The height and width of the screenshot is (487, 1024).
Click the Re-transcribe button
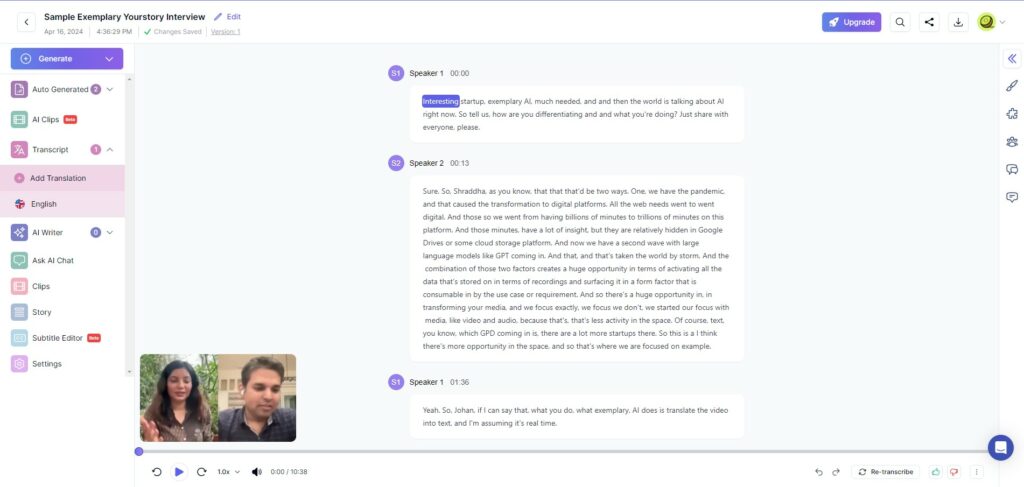pos(886,472)
